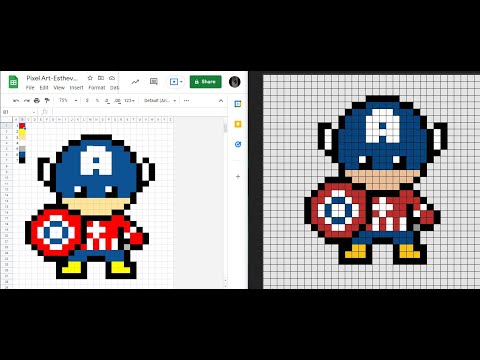Screen dimensions: 480x360
Task: Open the Calendar side panel icon
Action: coord(238,104)
